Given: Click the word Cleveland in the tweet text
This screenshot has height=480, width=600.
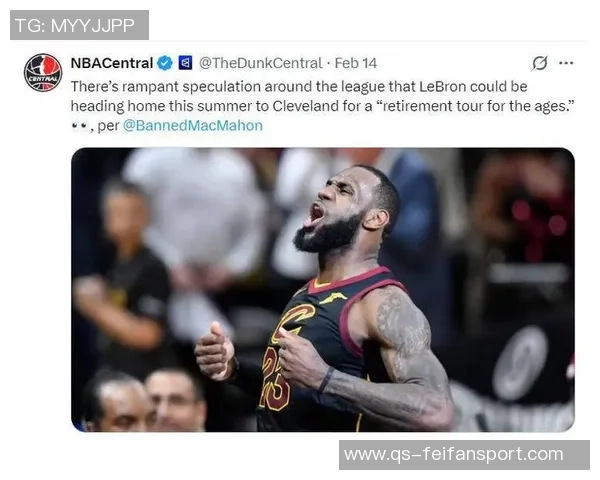Looking at the screenshot, I should 305,106.
